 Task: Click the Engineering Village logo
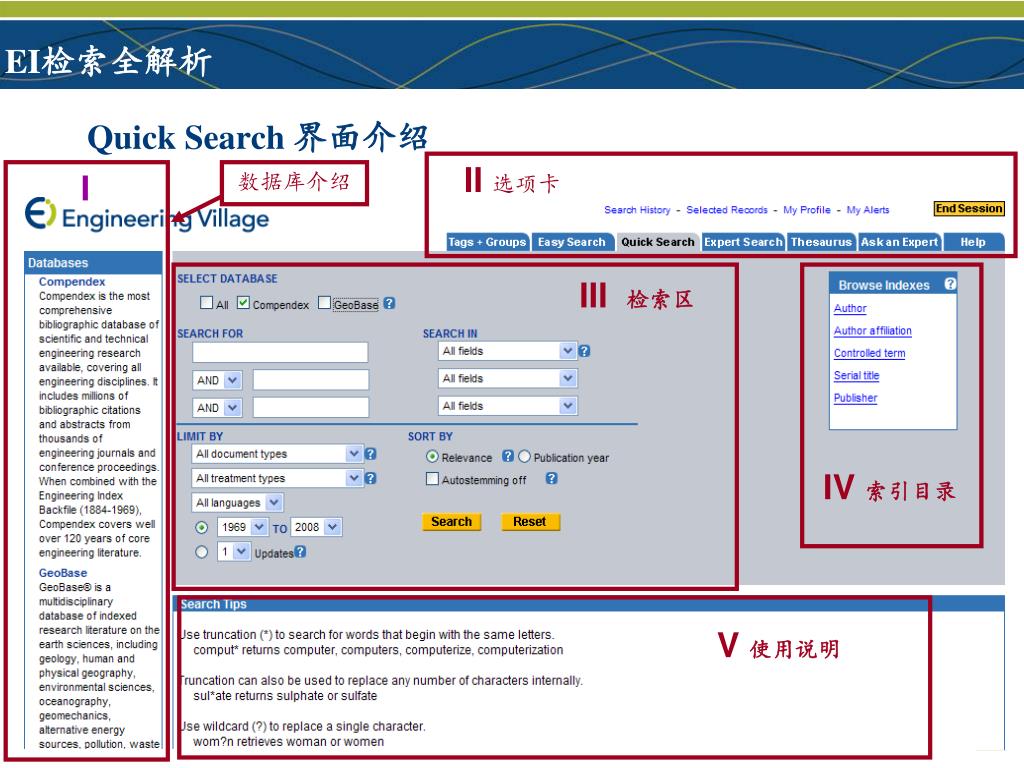(147, 216)
